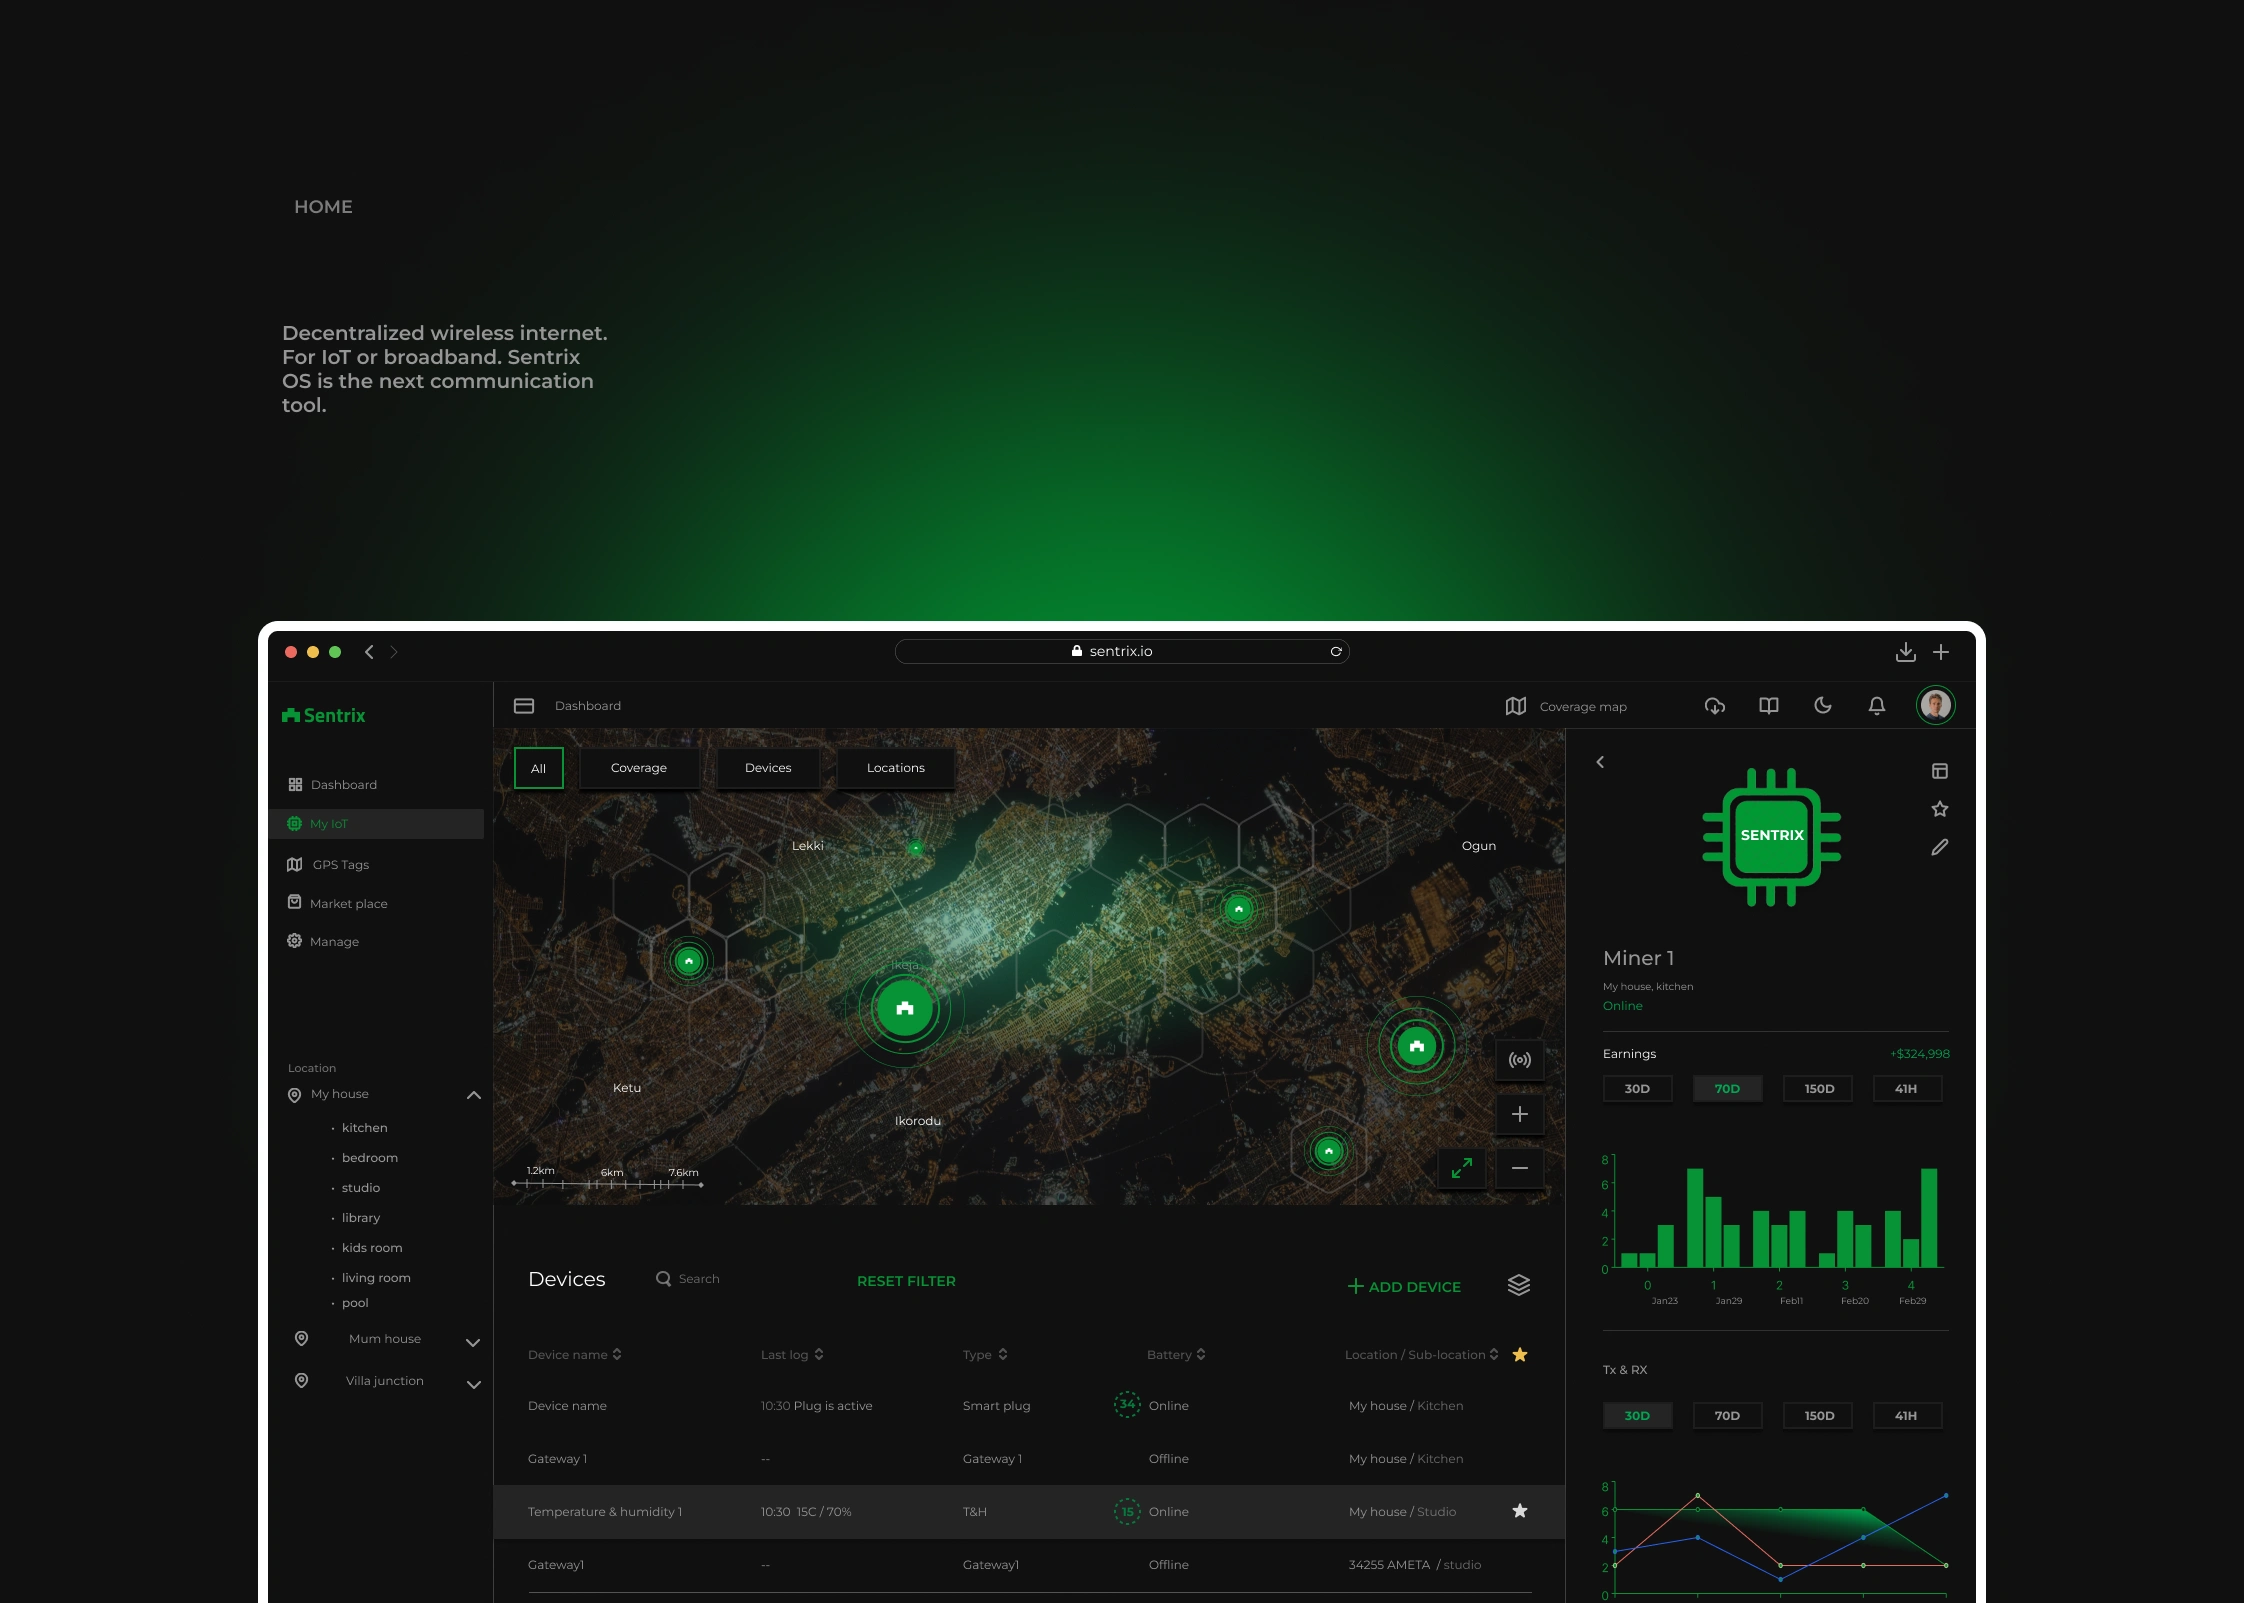Open GPS Tags in sidebar
The height and width of the screenshot is (1603, 2244).
340,865
